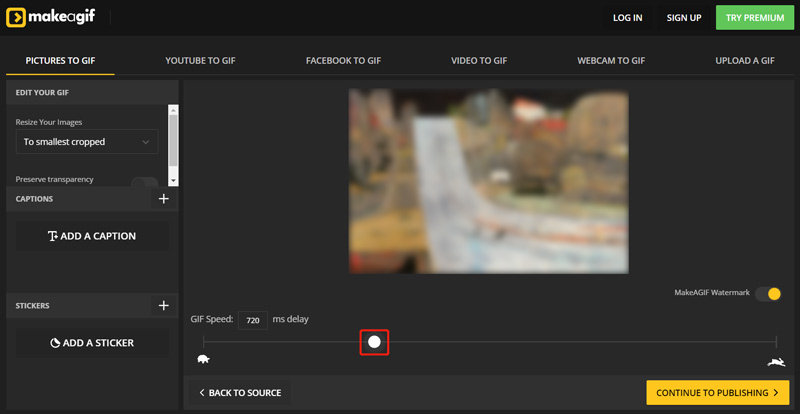Click the plus icon beside Stickers
This screenshot has width=800, height=414.
click(164, 306)
